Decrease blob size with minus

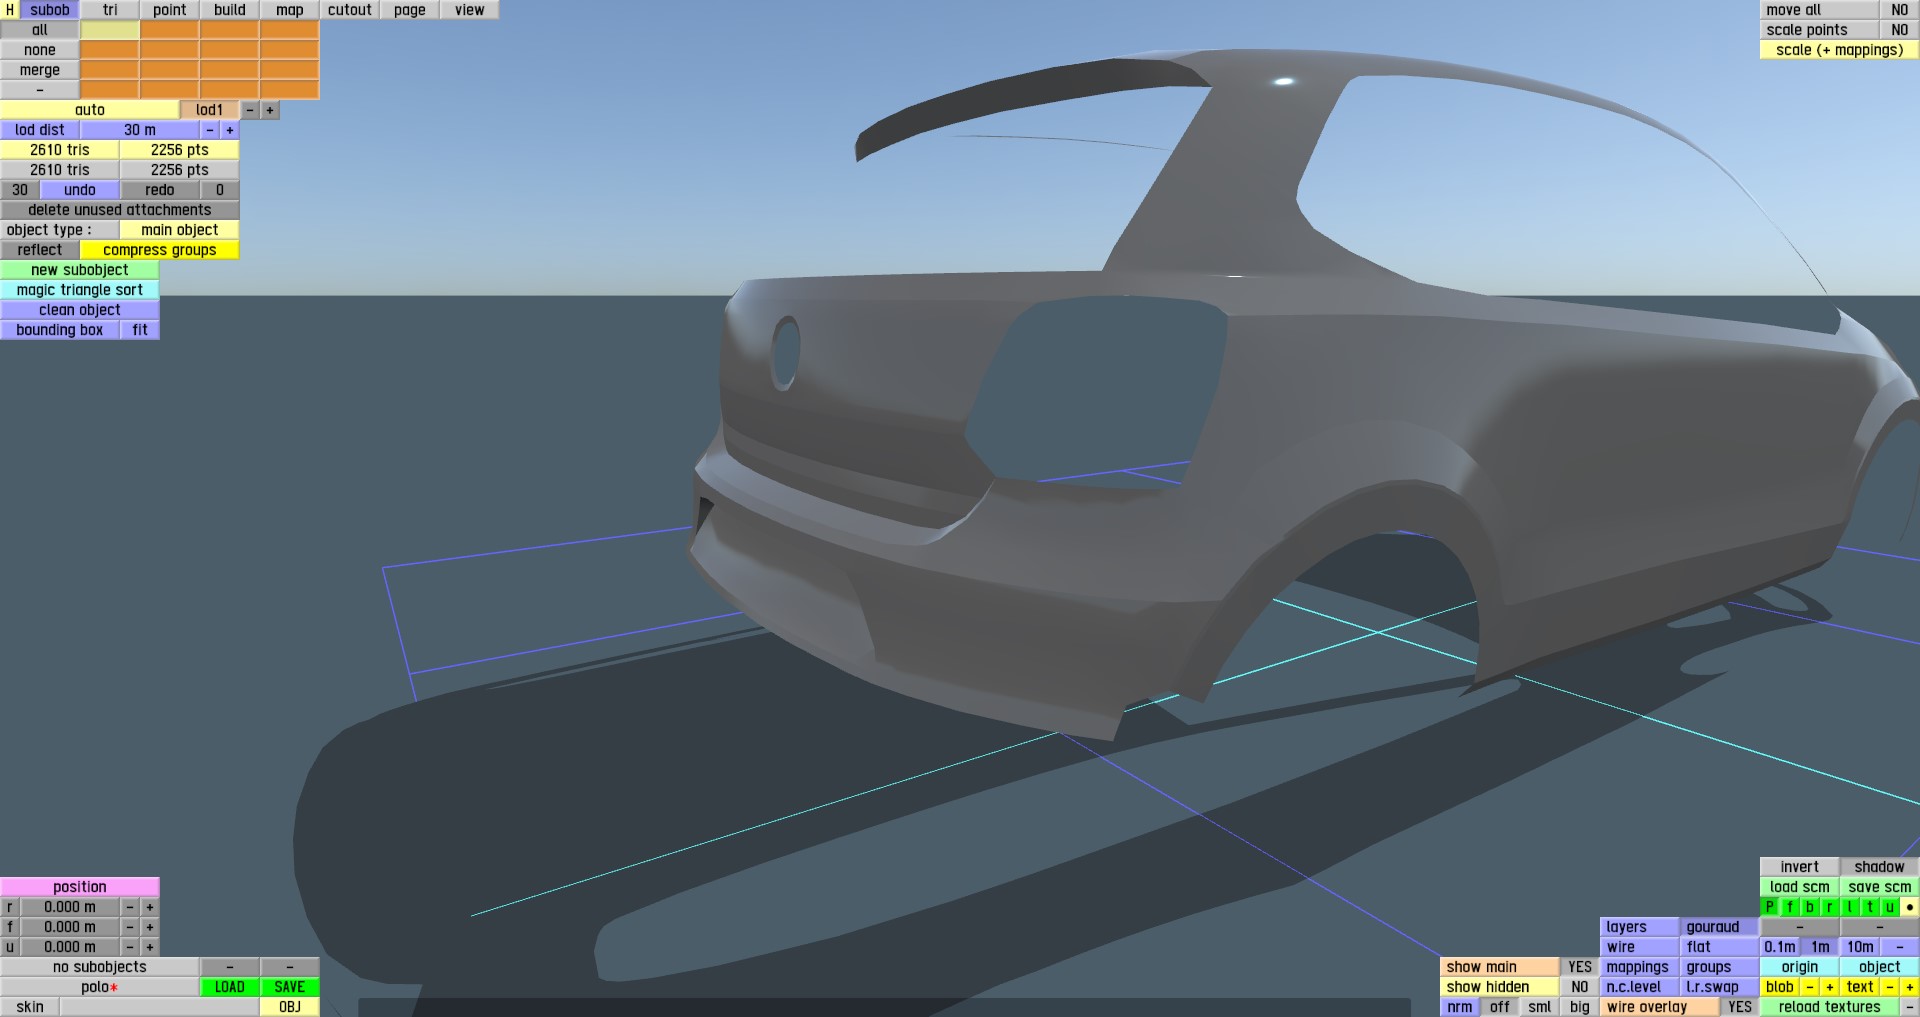coord(1810,987)
